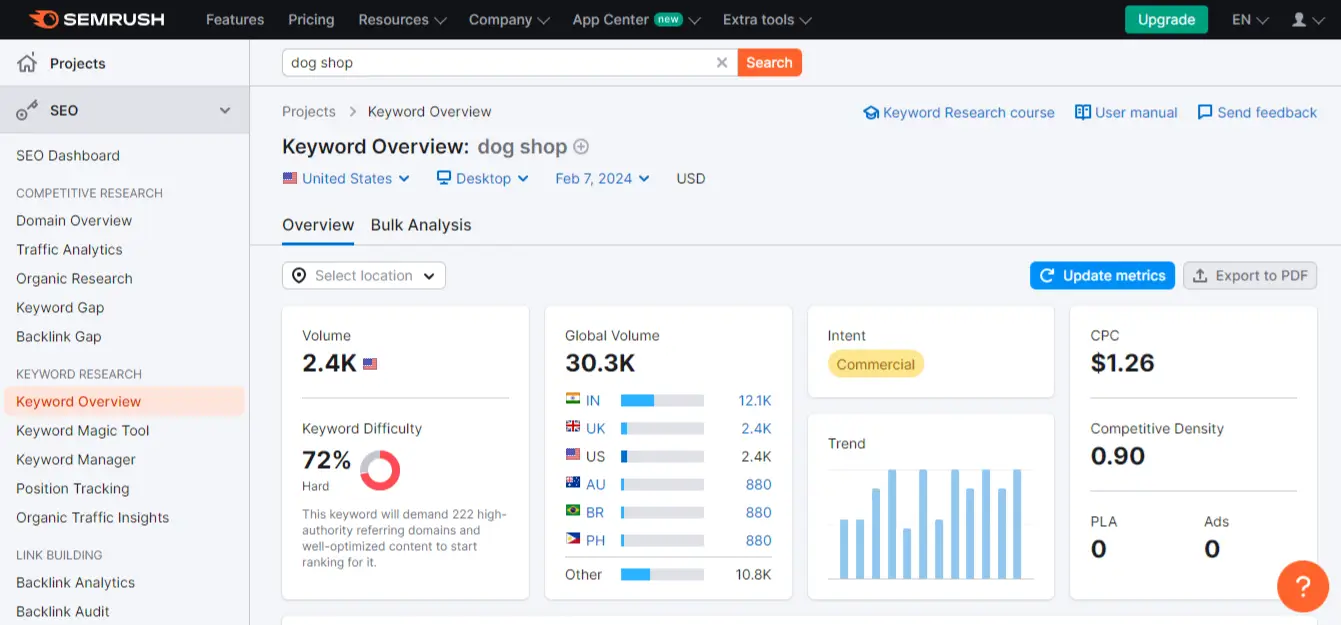The width and height of the screenshot is (1341, 625).
Task: Open the Features menu item
Action: (x=233, y=19)
